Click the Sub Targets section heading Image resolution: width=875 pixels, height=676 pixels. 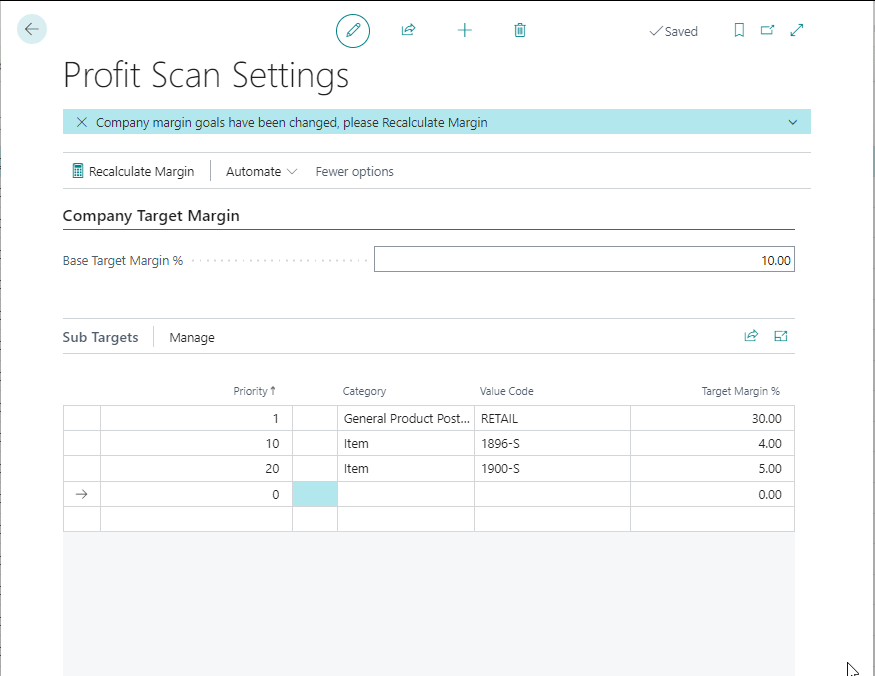(x=100, y=338)
